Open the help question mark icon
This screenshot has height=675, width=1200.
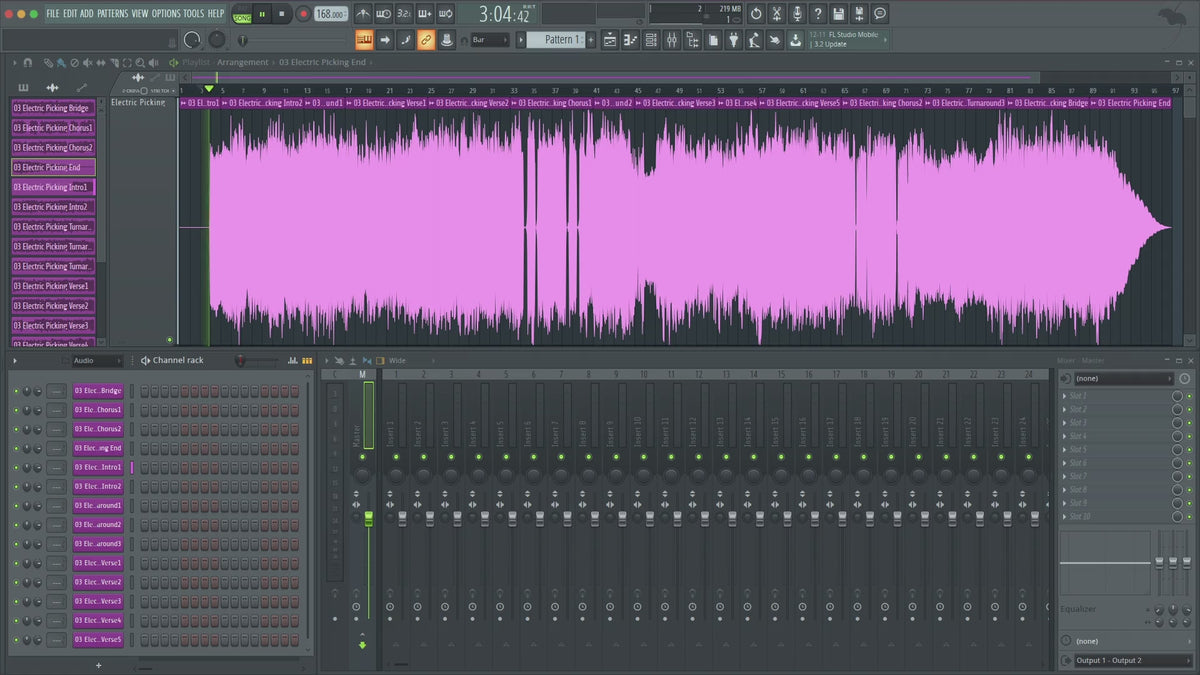click(817, 14)
